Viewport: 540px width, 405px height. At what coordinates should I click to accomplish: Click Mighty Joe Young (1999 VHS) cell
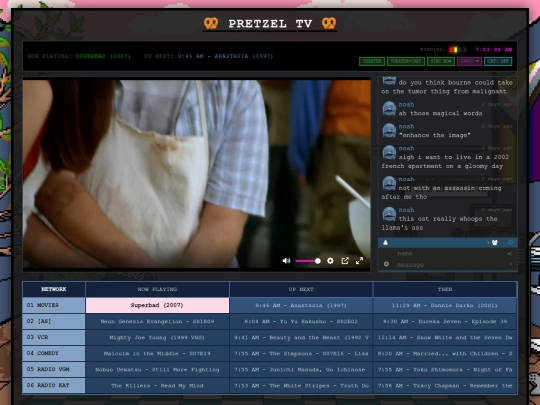point(157,338)
